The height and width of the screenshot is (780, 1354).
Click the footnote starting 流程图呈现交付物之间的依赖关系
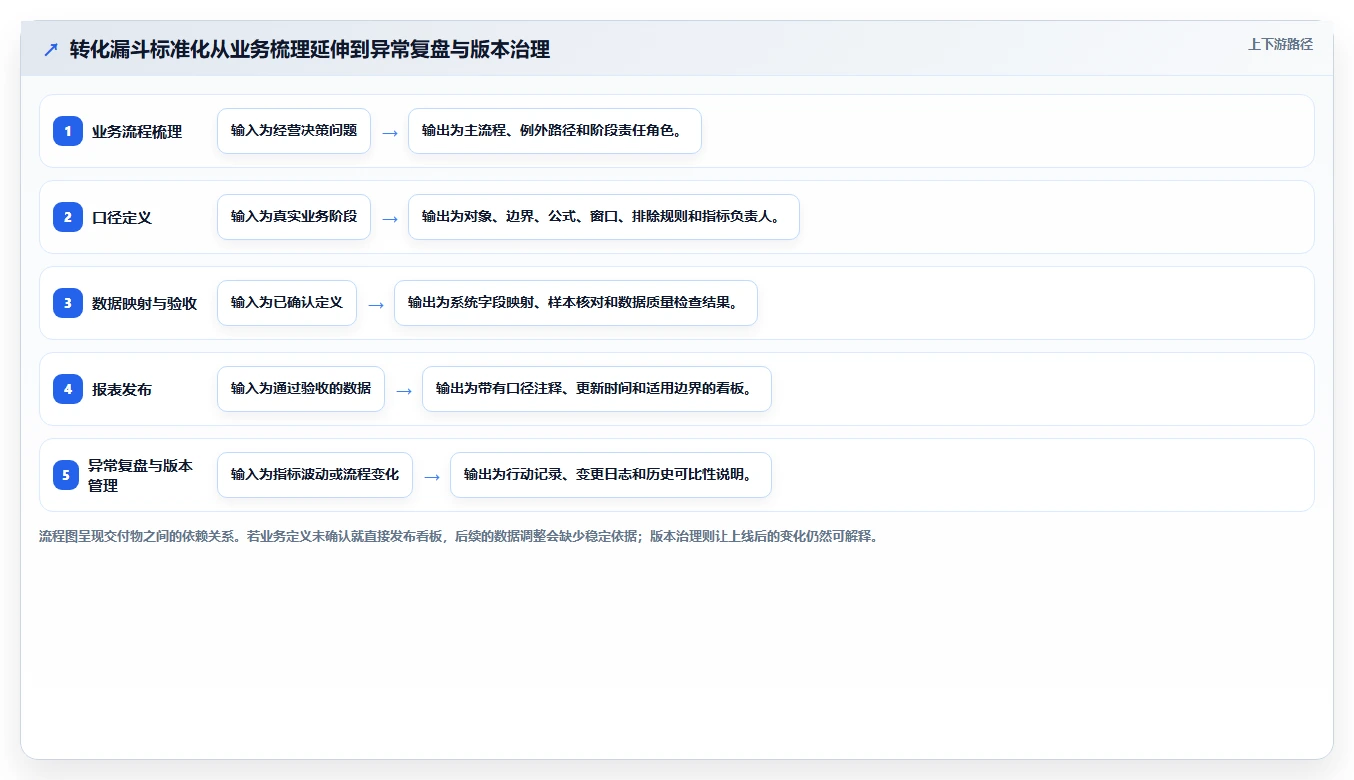coord(459,537)
